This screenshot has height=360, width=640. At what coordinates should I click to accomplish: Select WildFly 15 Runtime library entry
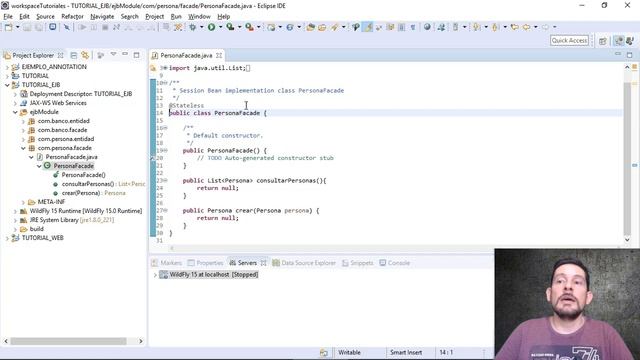pos(86,211)
